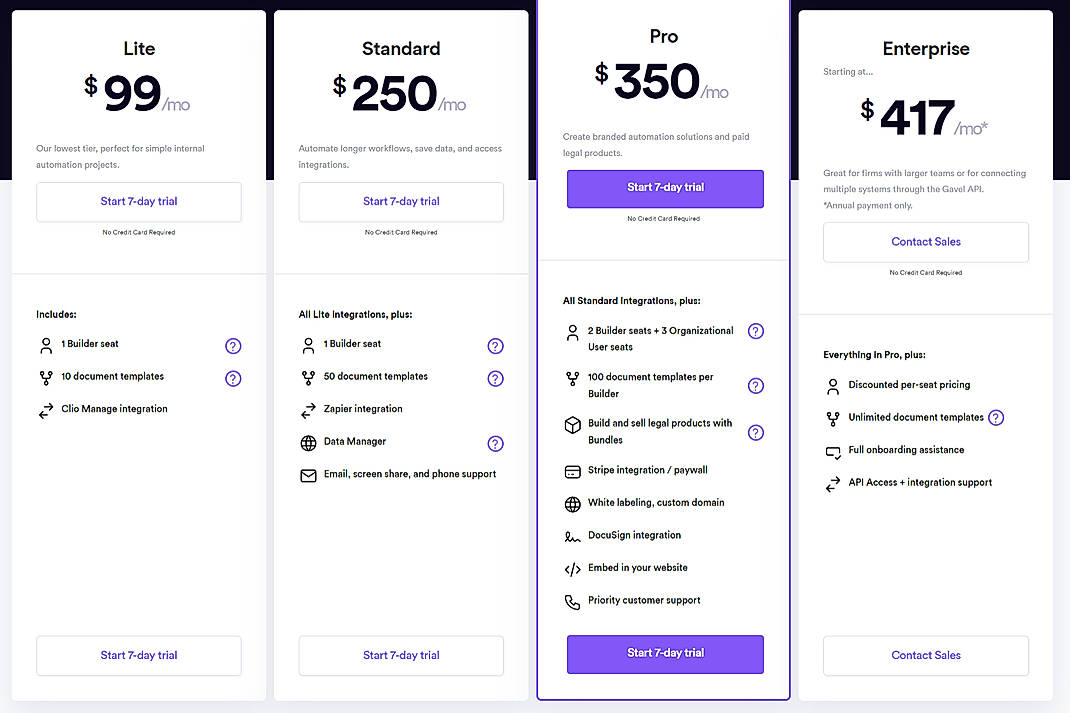Start the 7-day trial for the Lite plan
This screenshot has width=1070, height=713.
click(x=138, y=201)
